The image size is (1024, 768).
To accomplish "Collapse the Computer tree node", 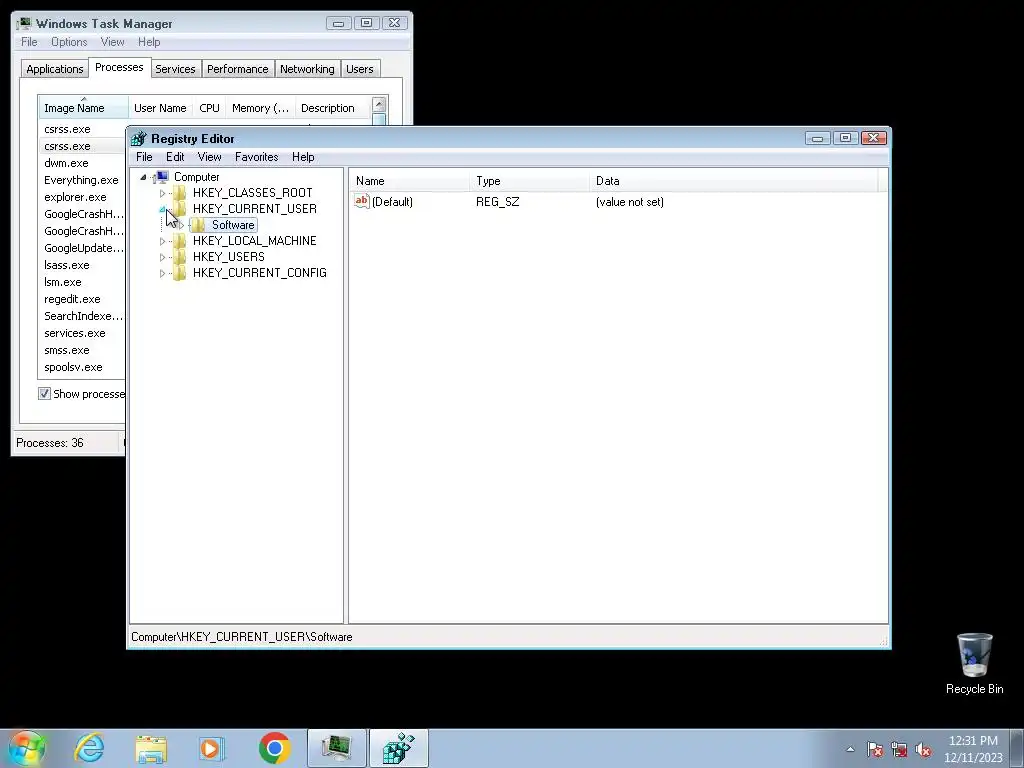I will pos(144,177).
